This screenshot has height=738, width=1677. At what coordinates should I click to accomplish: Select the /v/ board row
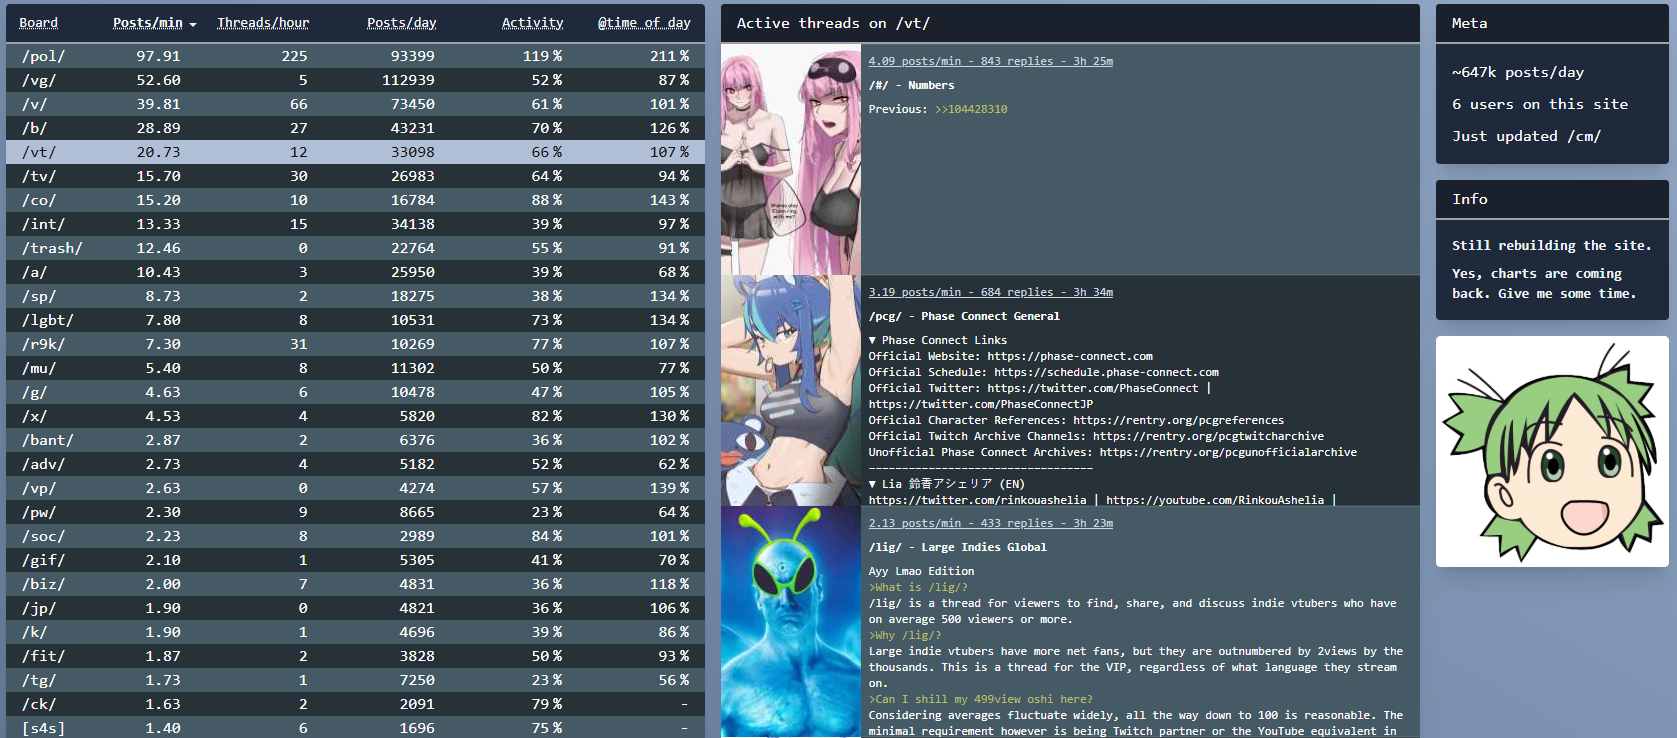(x=355, y=104)
